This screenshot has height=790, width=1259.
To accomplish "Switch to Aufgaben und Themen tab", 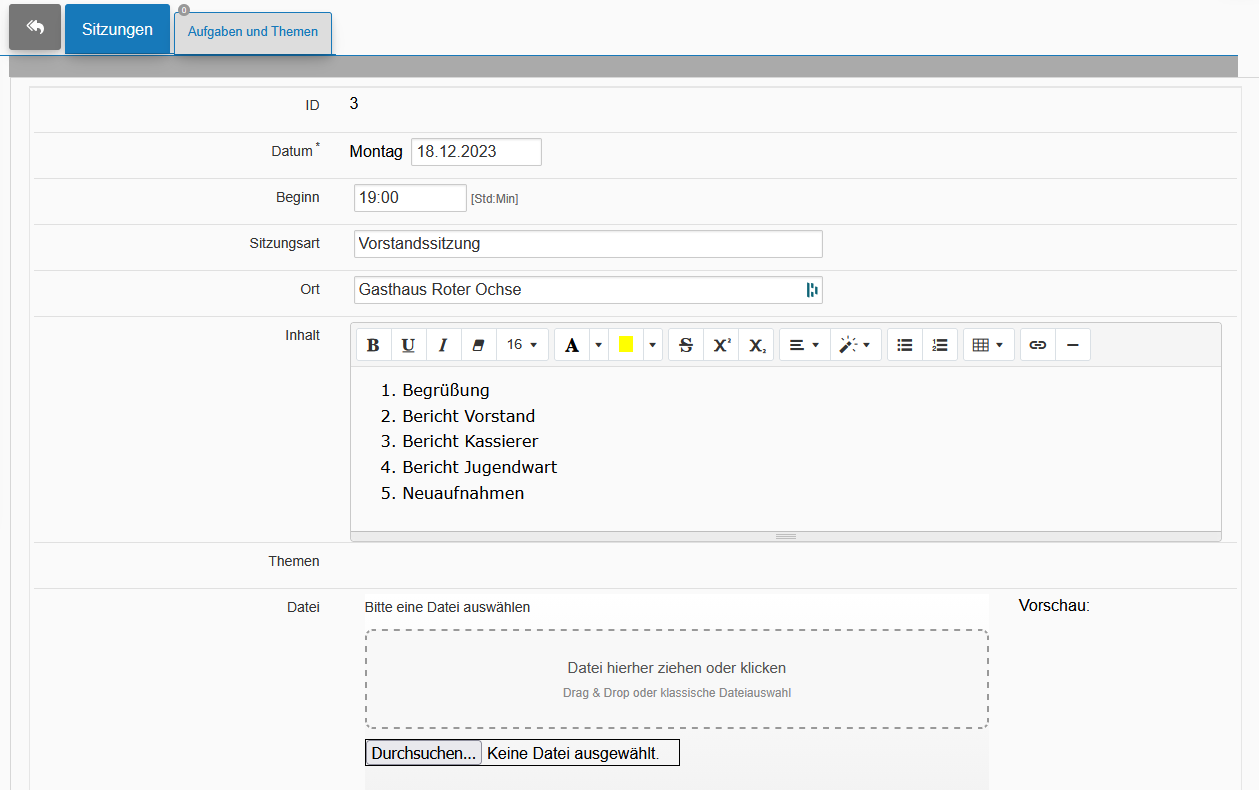I will click(x=253, y=32).
